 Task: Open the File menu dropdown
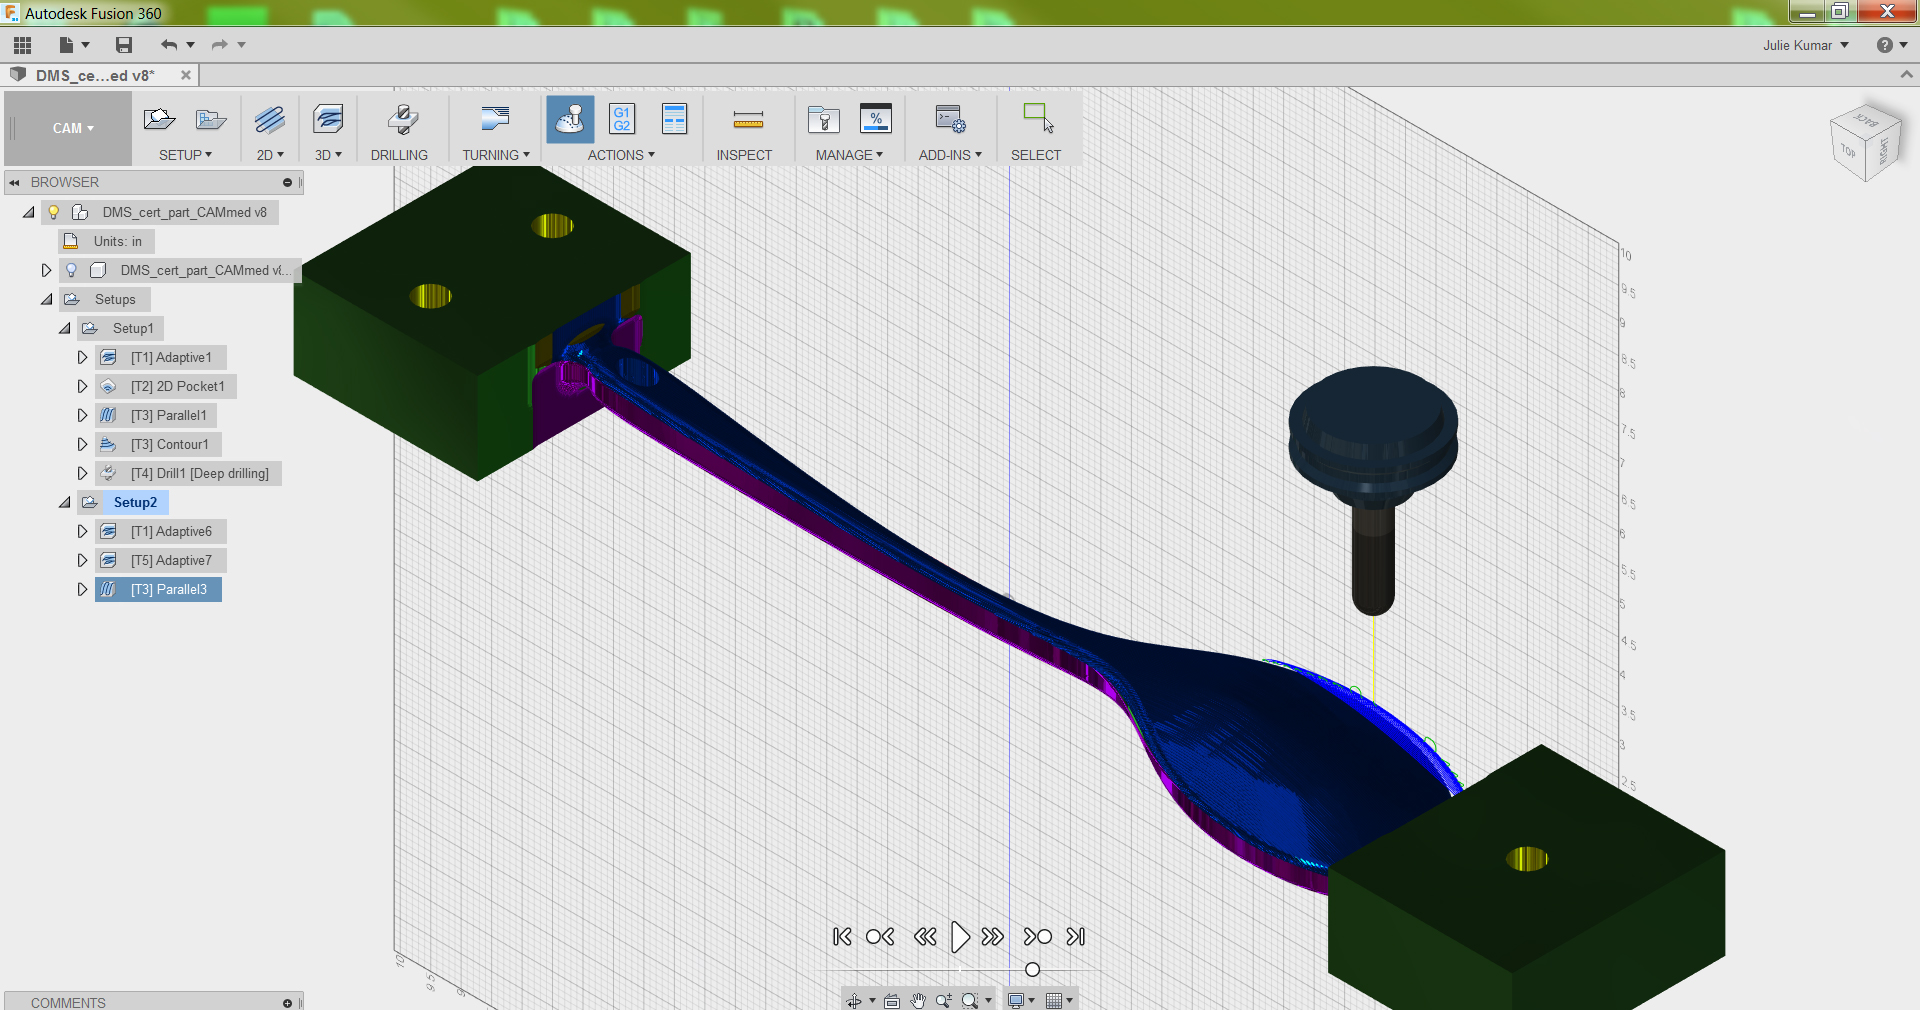coord(74,45)
